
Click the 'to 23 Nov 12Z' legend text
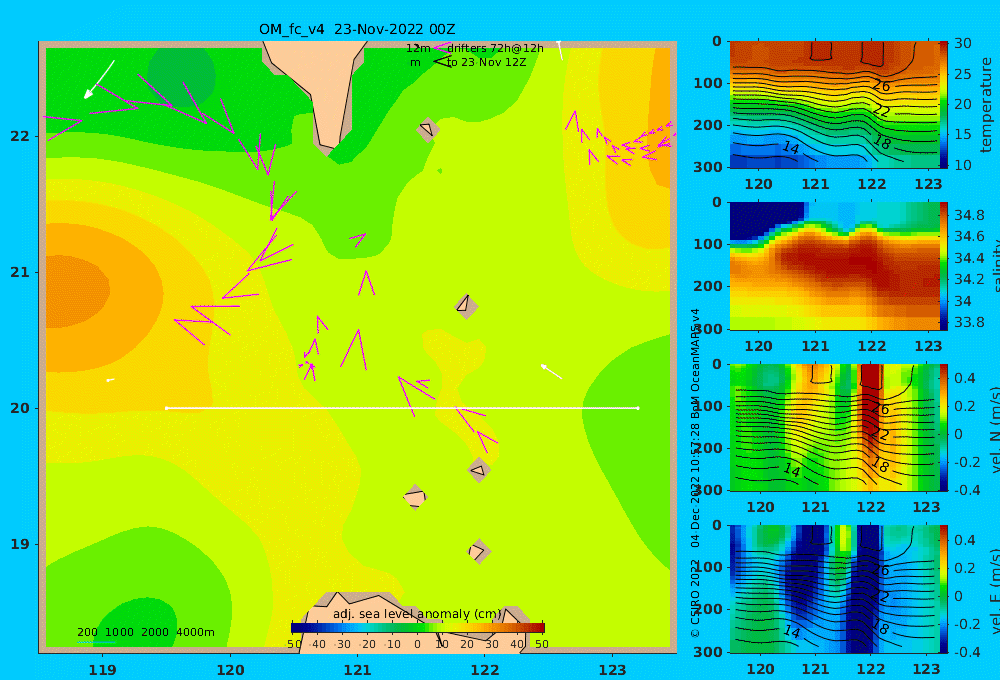(x=487, y=63)
